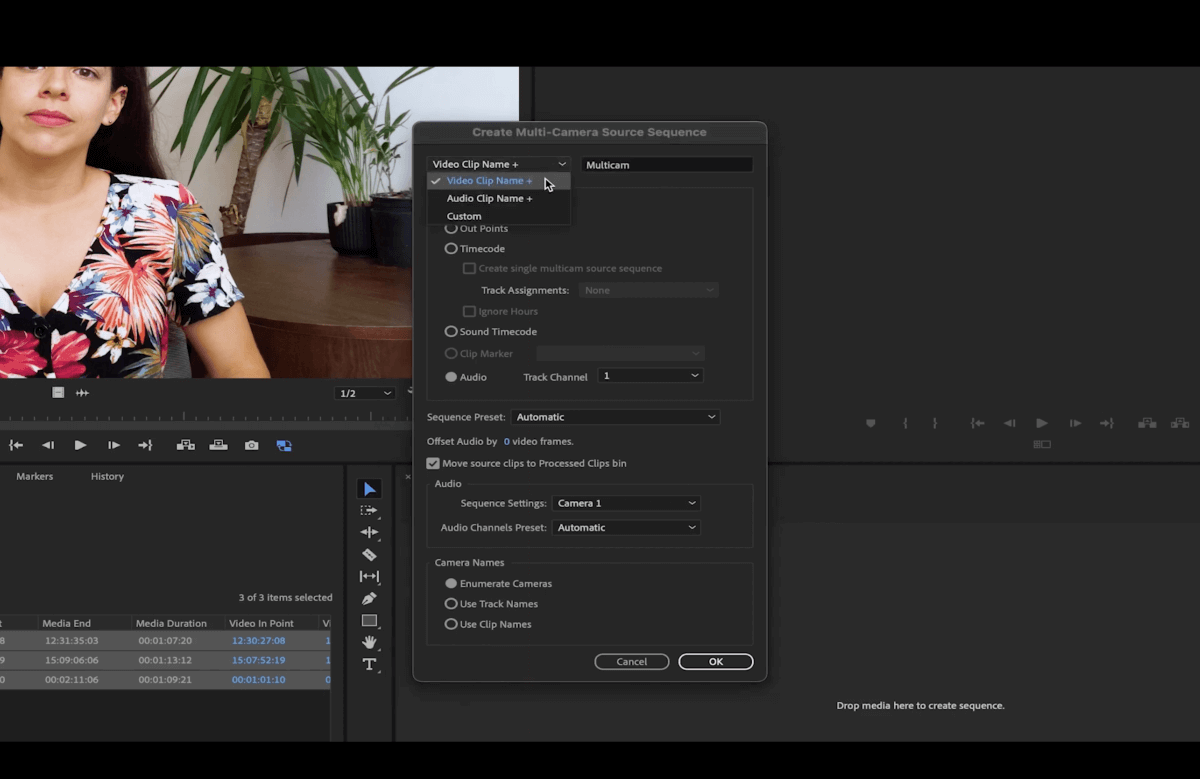Click the Export Frame camera icon
The width and height of the screenshot is (1200, 779).
pyautogui.click(x=251, y=445)
